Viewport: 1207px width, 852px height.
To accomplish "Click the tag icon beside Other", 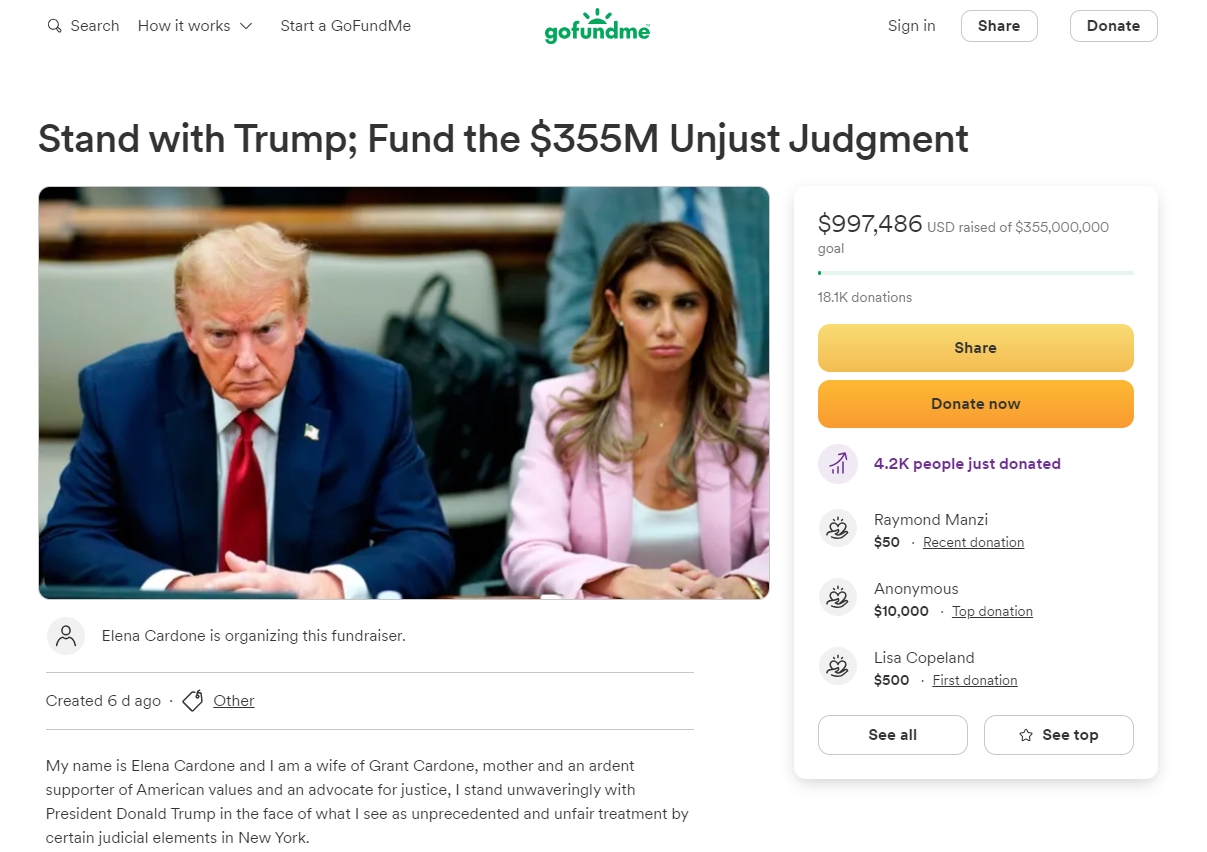I will pyautogui.click(x=193, y=701).
